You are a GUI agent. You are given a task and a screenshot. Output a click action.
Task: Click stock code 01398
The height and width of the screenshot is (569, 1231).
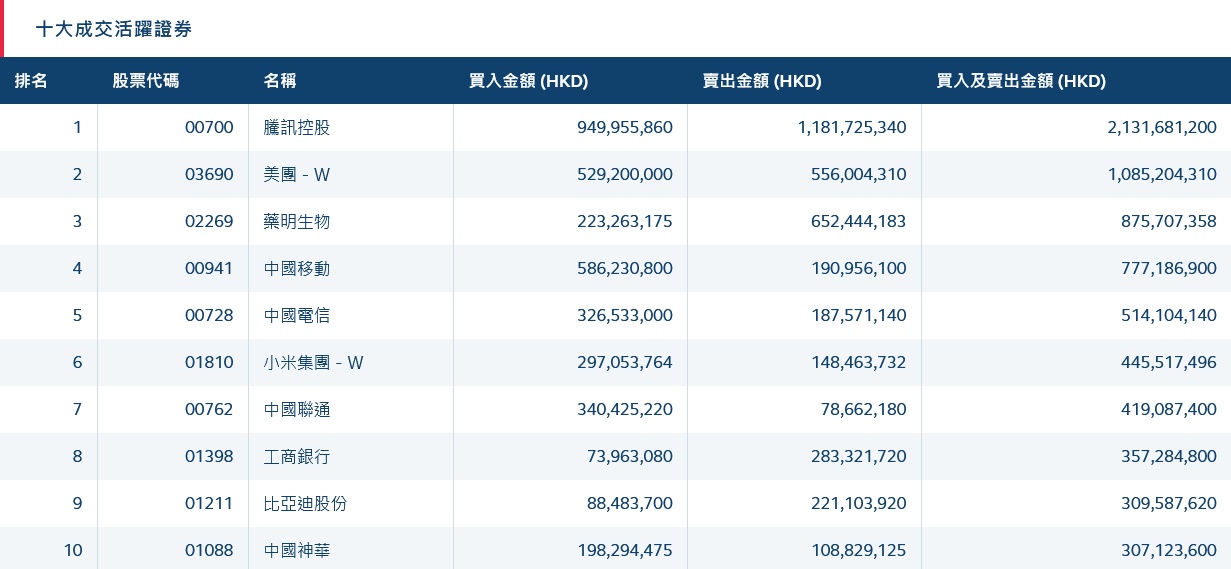(209, 456)
